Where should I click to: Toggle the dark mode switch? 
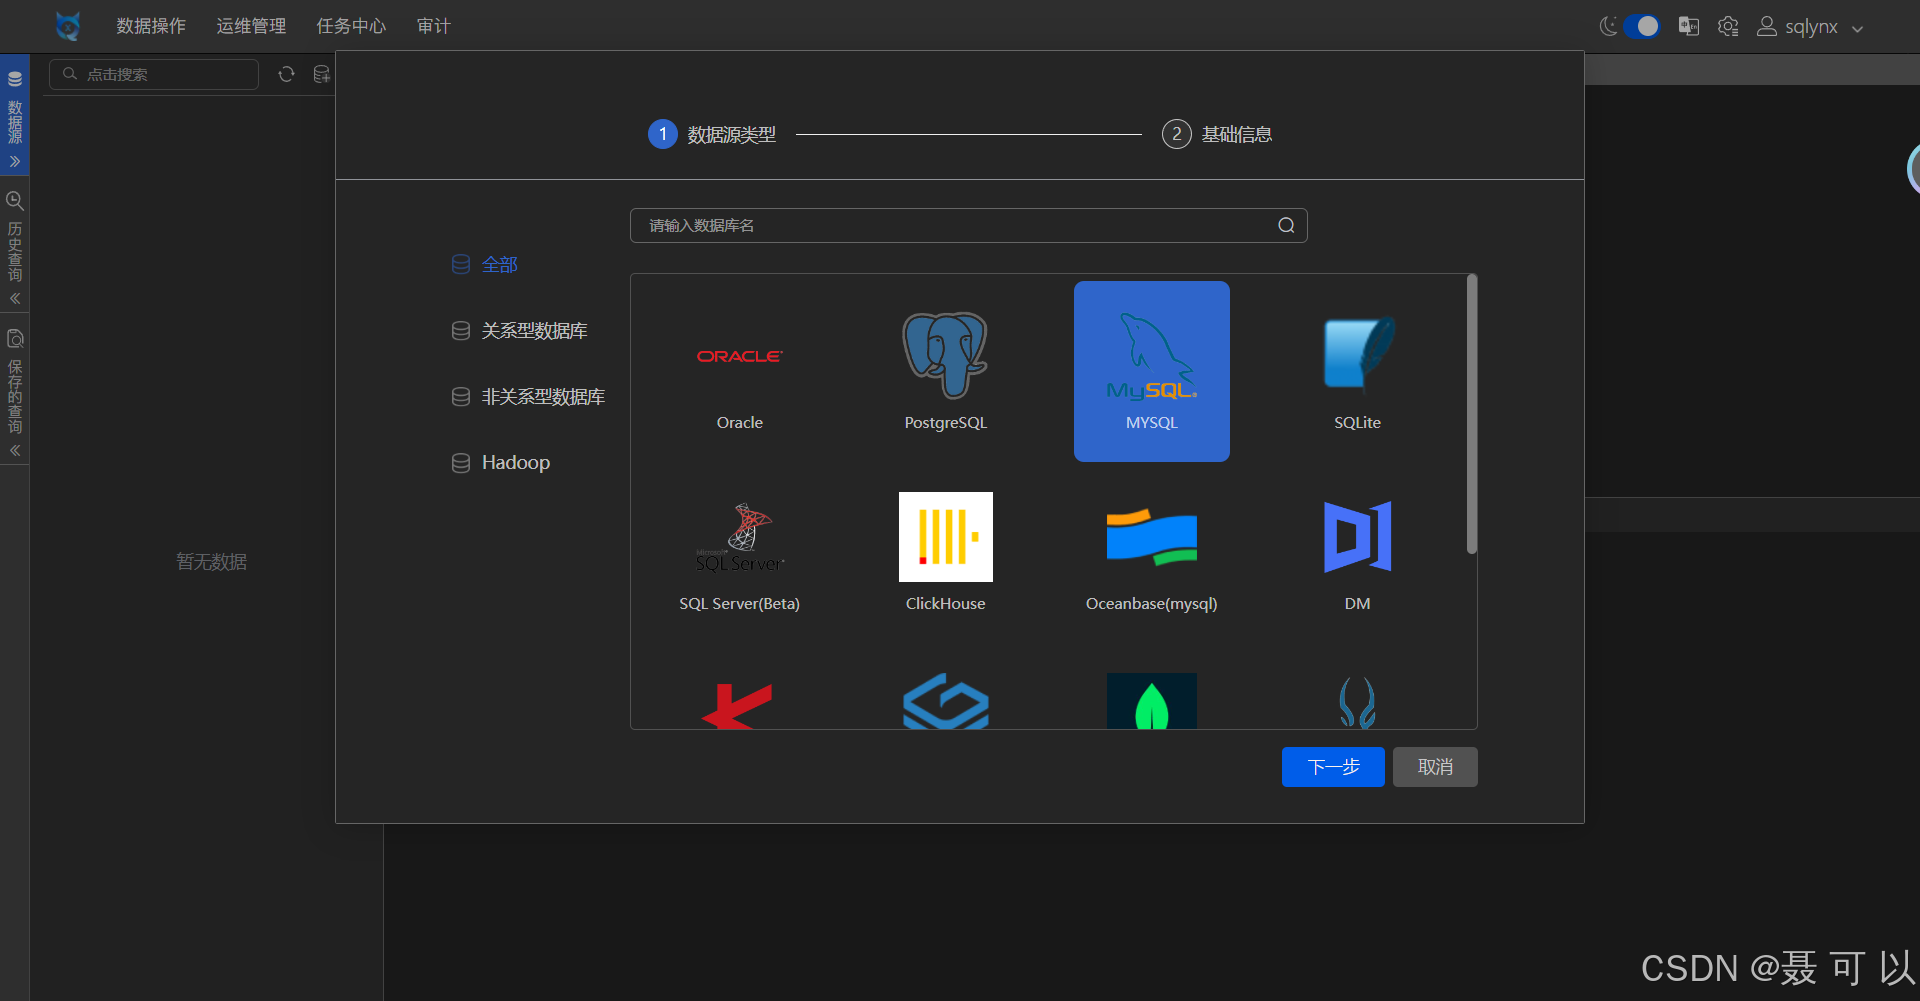[1641, 26]
